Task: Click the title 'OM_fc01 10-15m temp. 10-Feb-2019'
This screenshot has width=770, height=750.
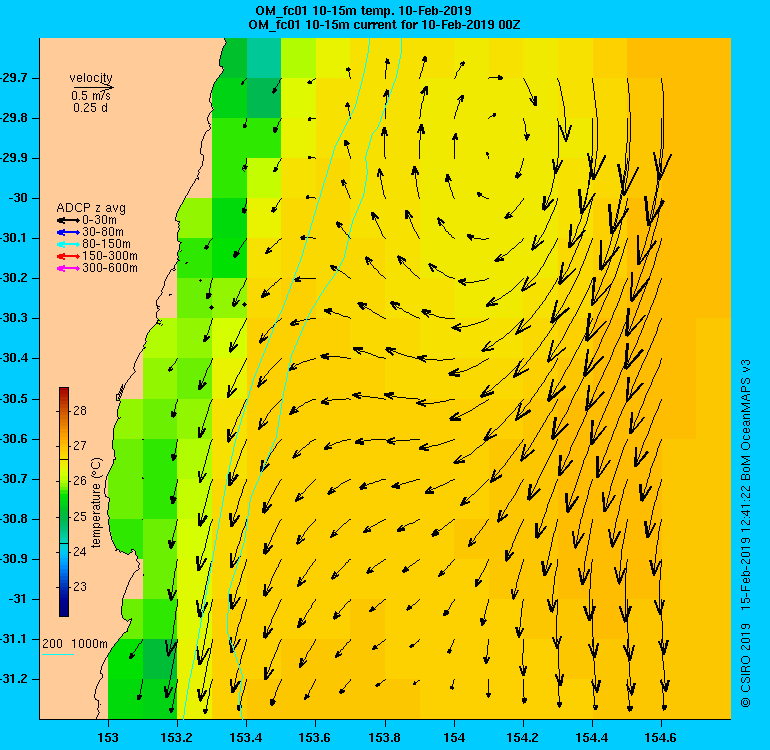Action: [x=363, y=10]
